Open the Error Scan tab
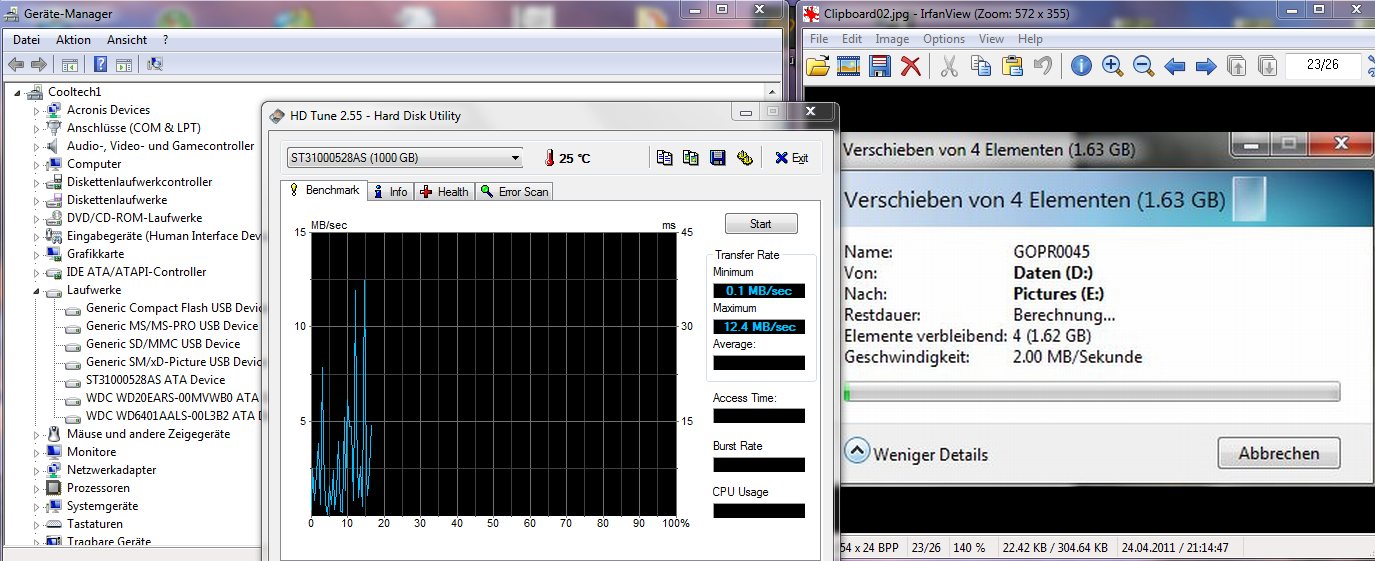The width and height of the screenshot is (1375, 561). pyautogui.click(x=514, y=191)
